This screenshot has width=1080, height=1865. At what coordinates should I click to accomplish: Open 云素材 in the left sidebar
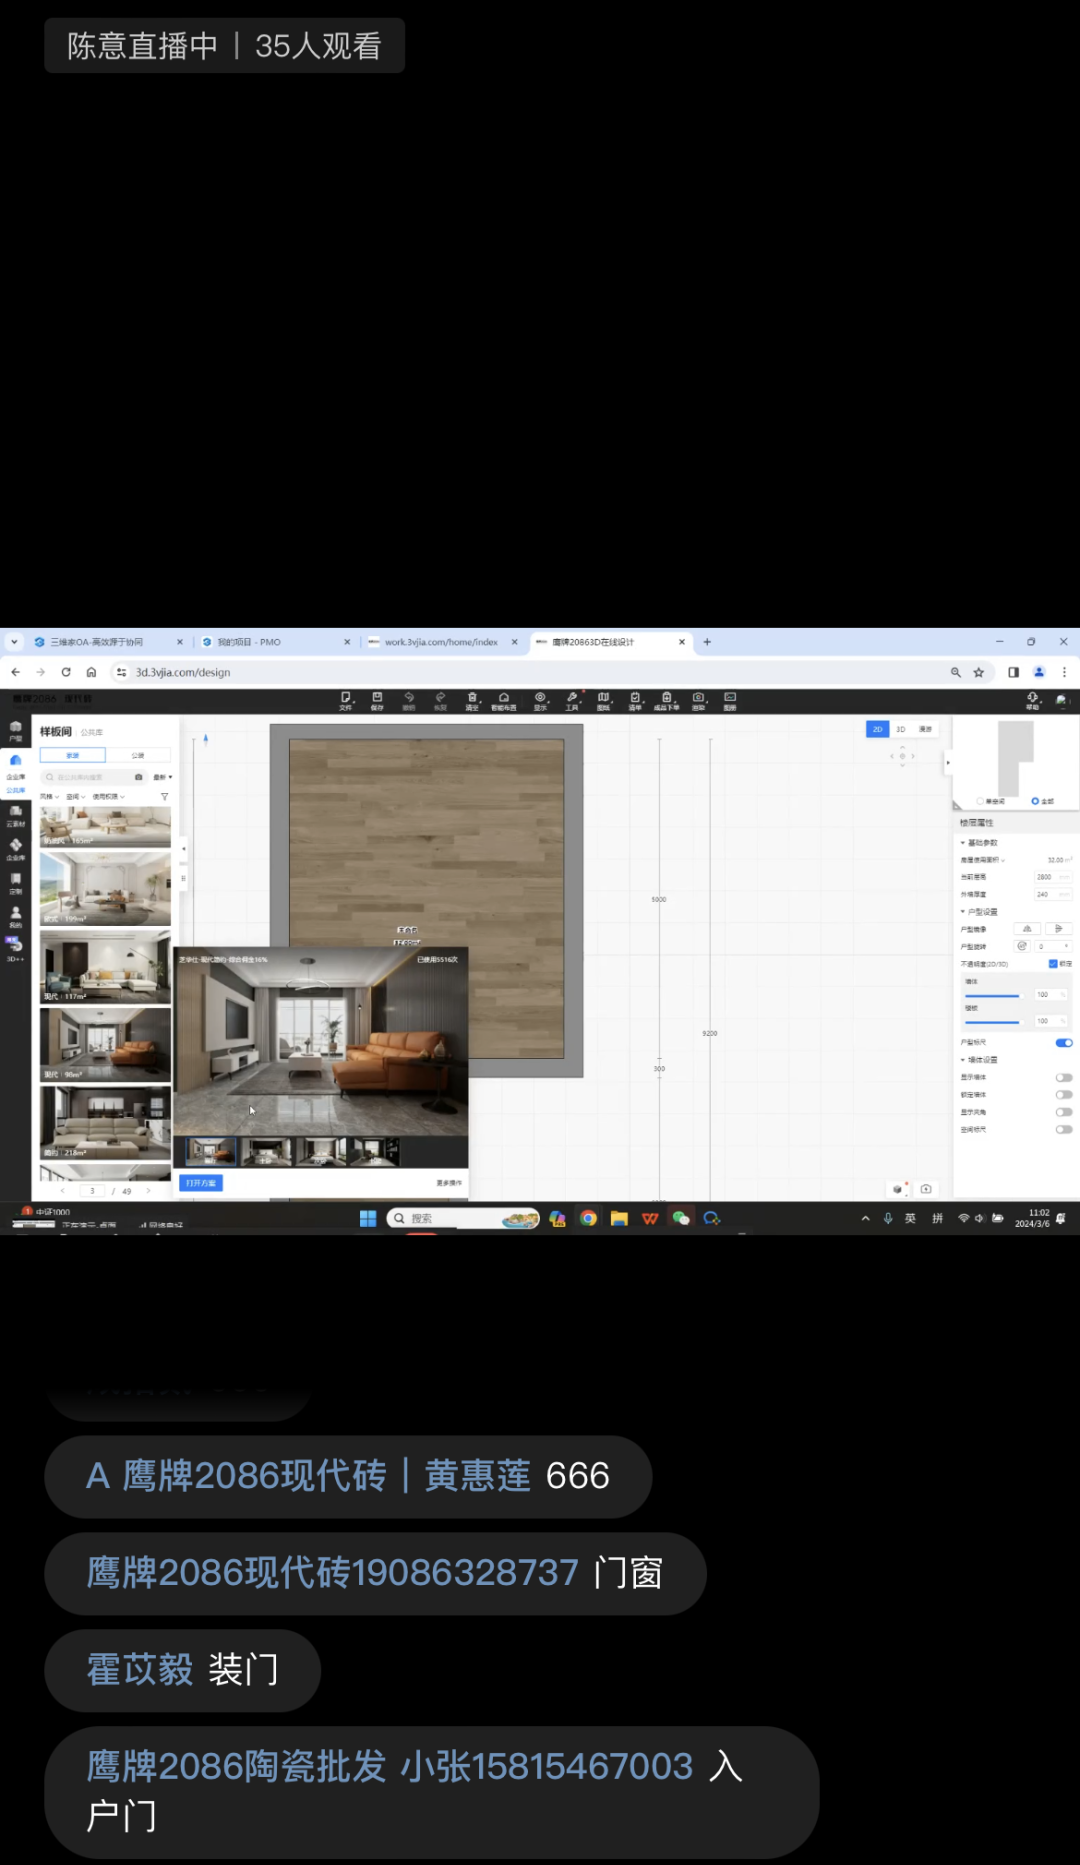pos(15,816)
